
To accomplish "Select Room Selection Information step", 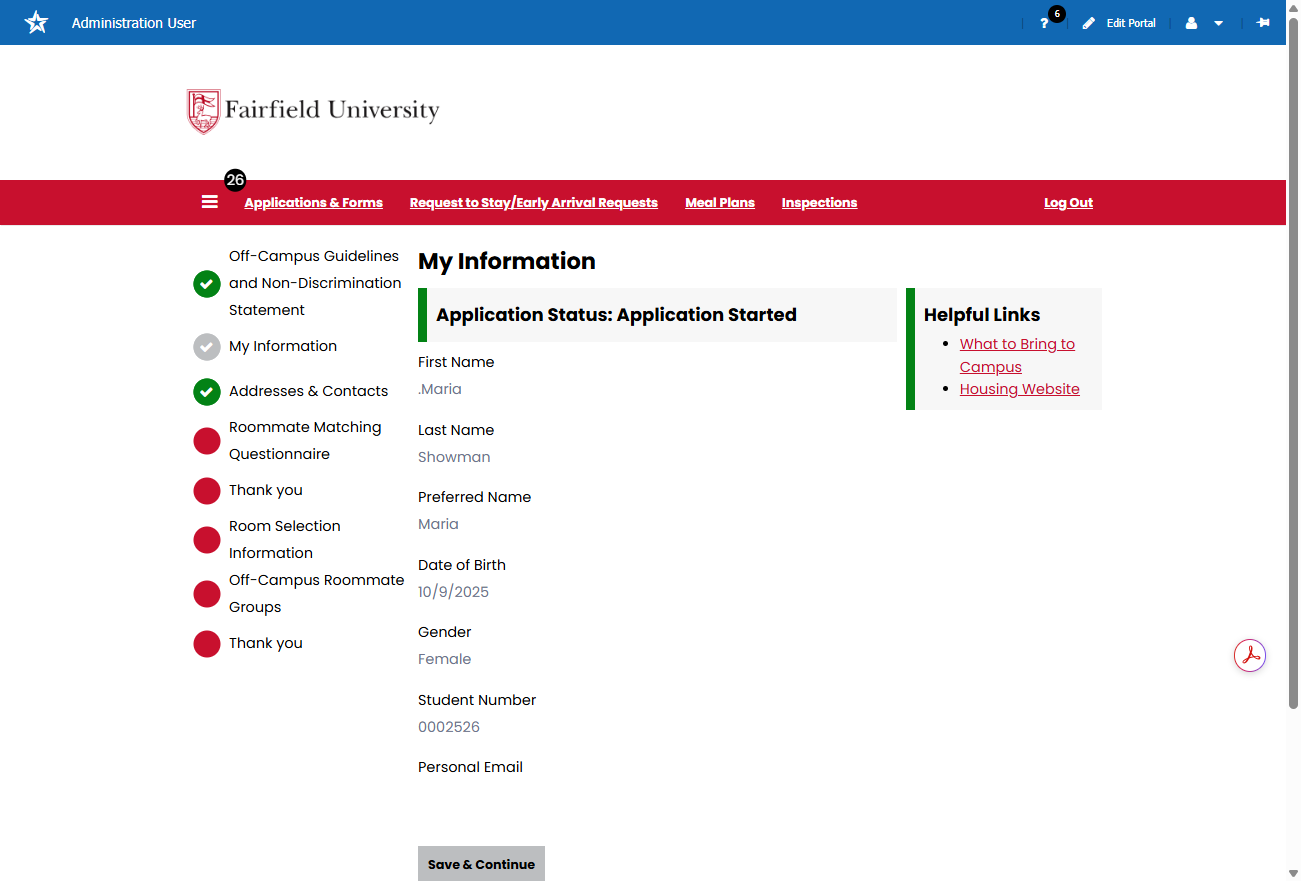I will 285,539.
